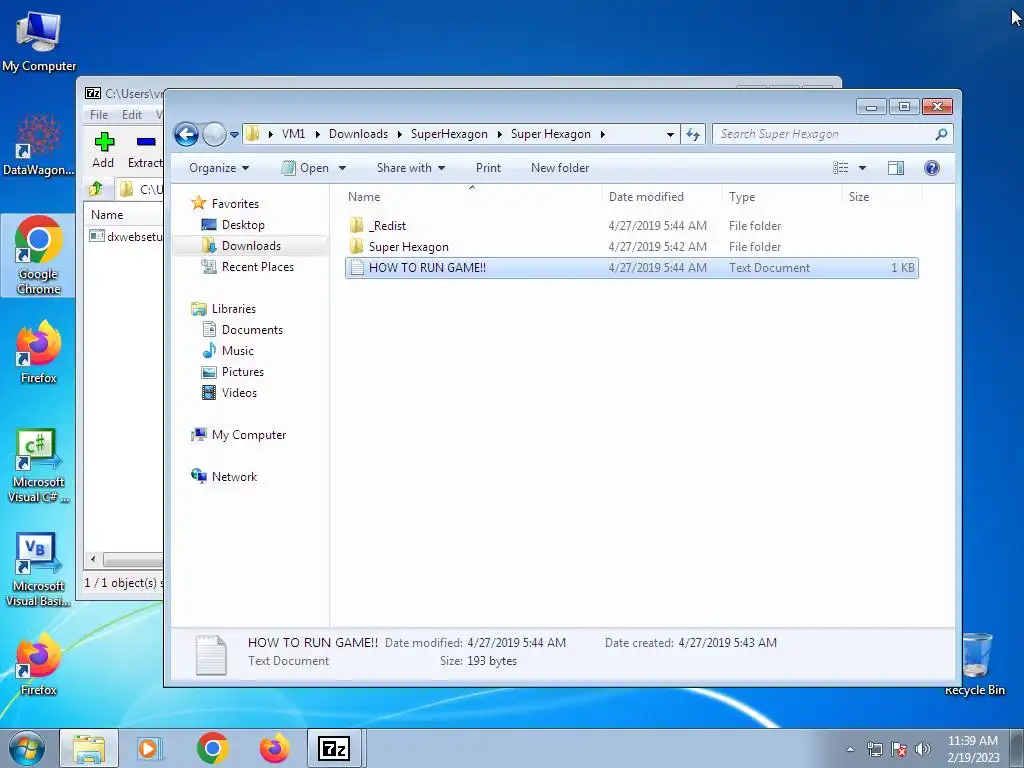Screen dimensions: 1024x768
Task: Click VM1 in the address breadcrumb
Action: pos(293,134)
